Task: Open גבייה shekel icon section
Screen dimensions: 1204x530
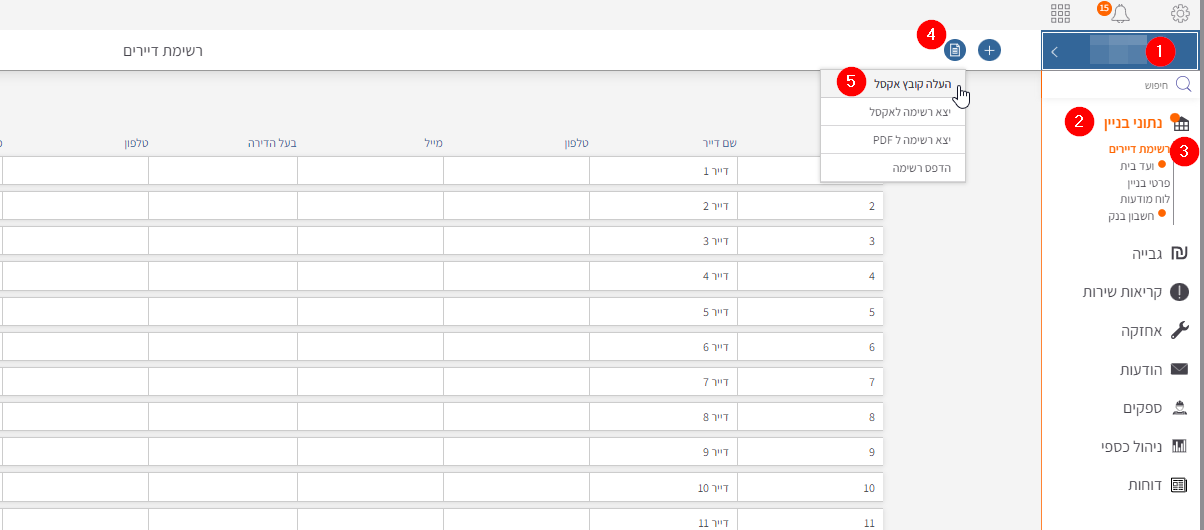Action: [x=1179, y=253]
